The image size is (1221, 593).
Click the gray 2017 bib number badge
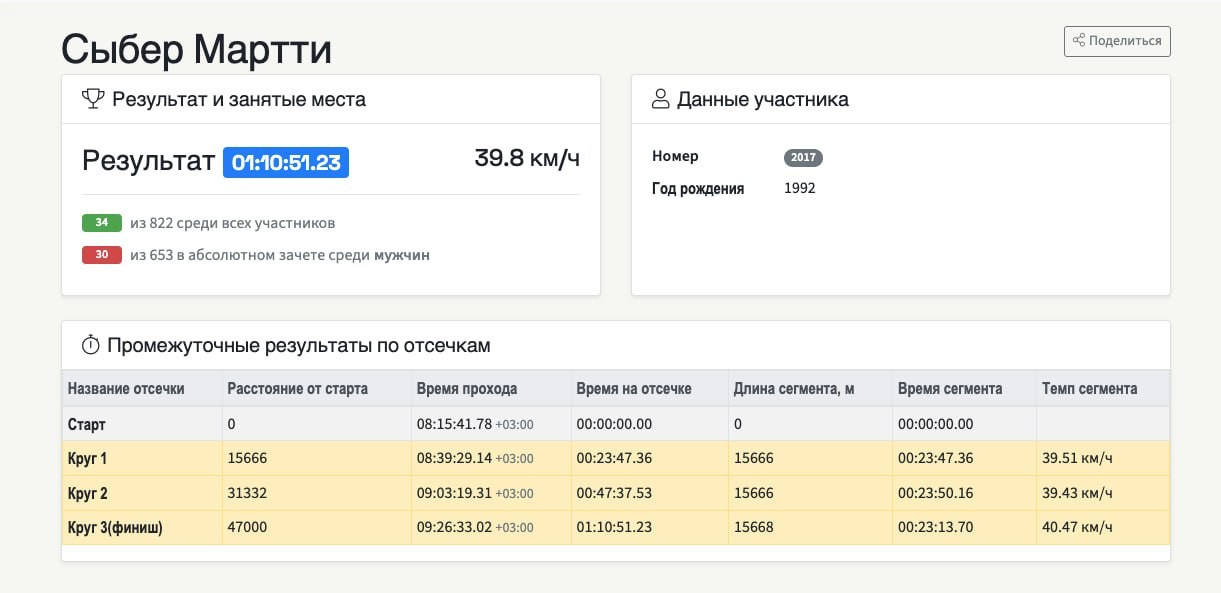[x=803, y=157]
